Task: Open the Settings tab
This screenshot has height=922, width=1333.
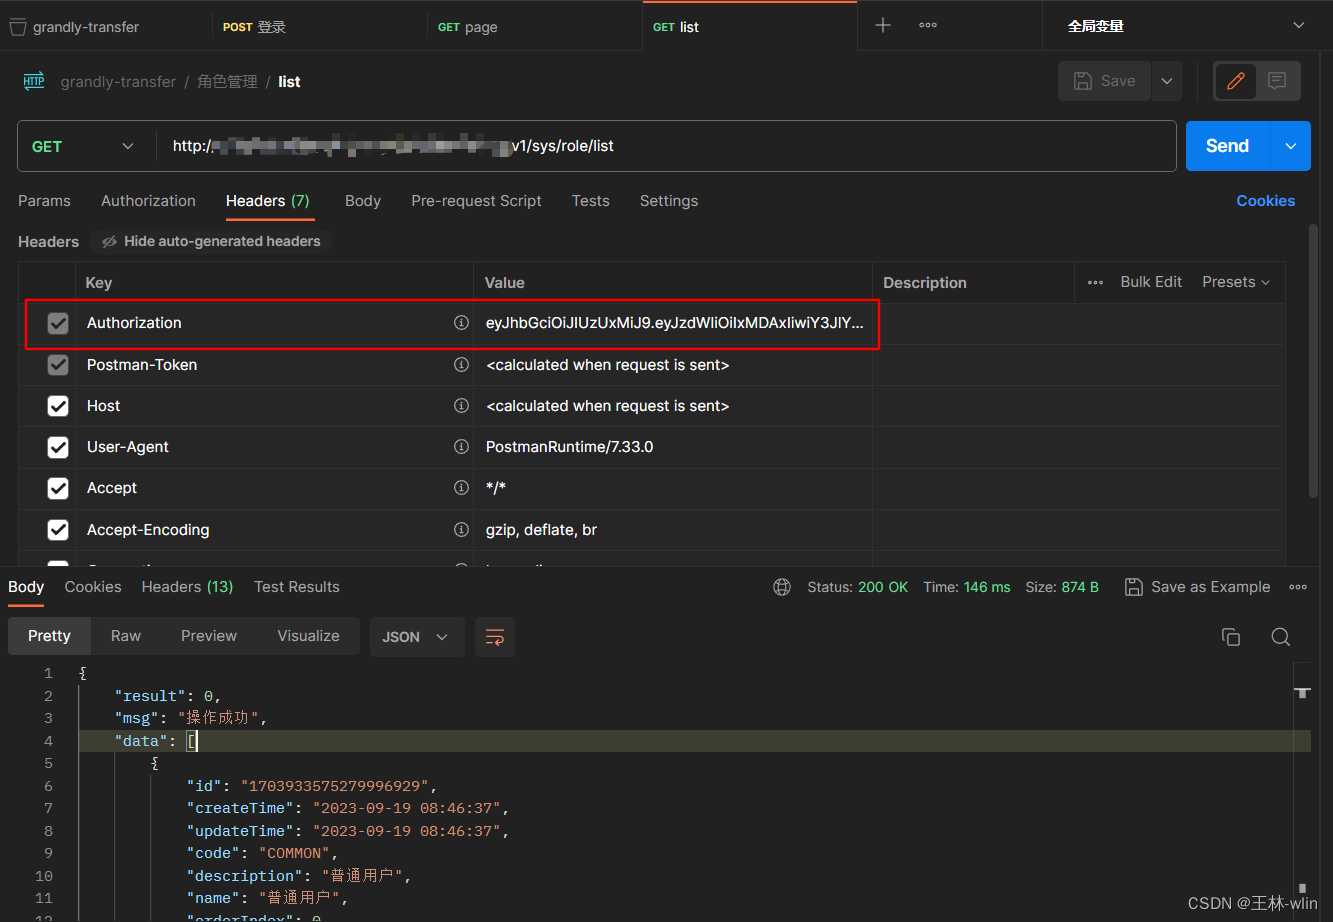Action: pos(669,201)
